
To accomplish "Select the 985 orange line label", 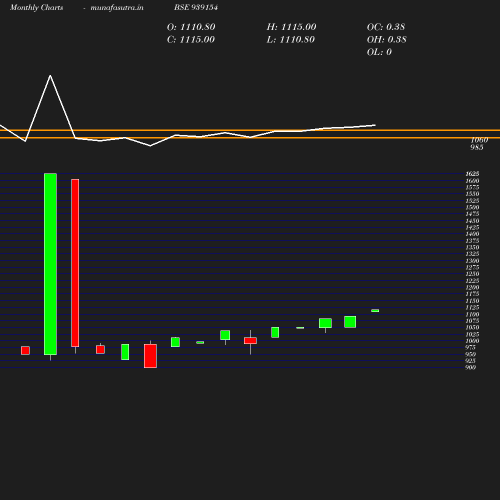I will (477, 147).
